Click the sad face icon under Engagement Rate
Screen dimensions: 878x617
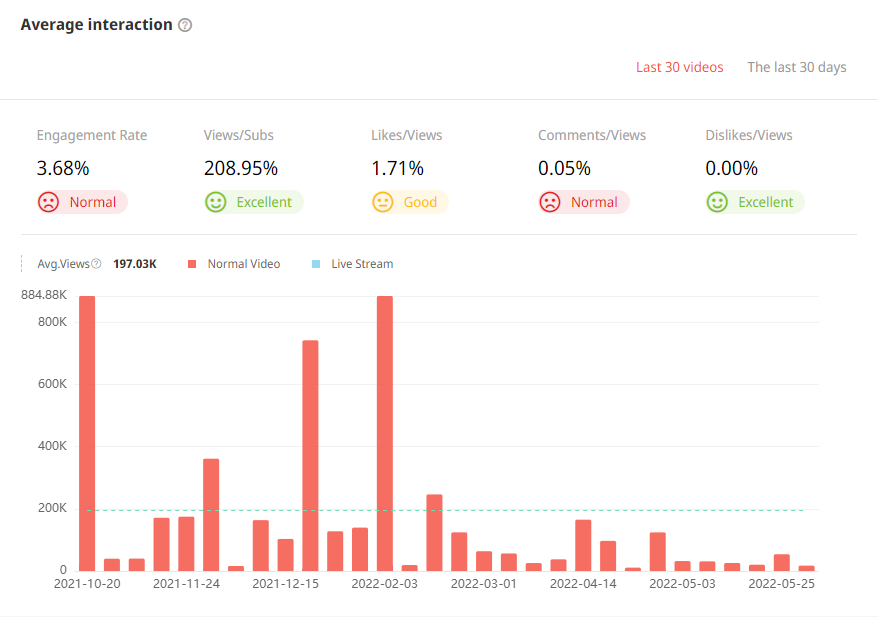coord(48,202)
